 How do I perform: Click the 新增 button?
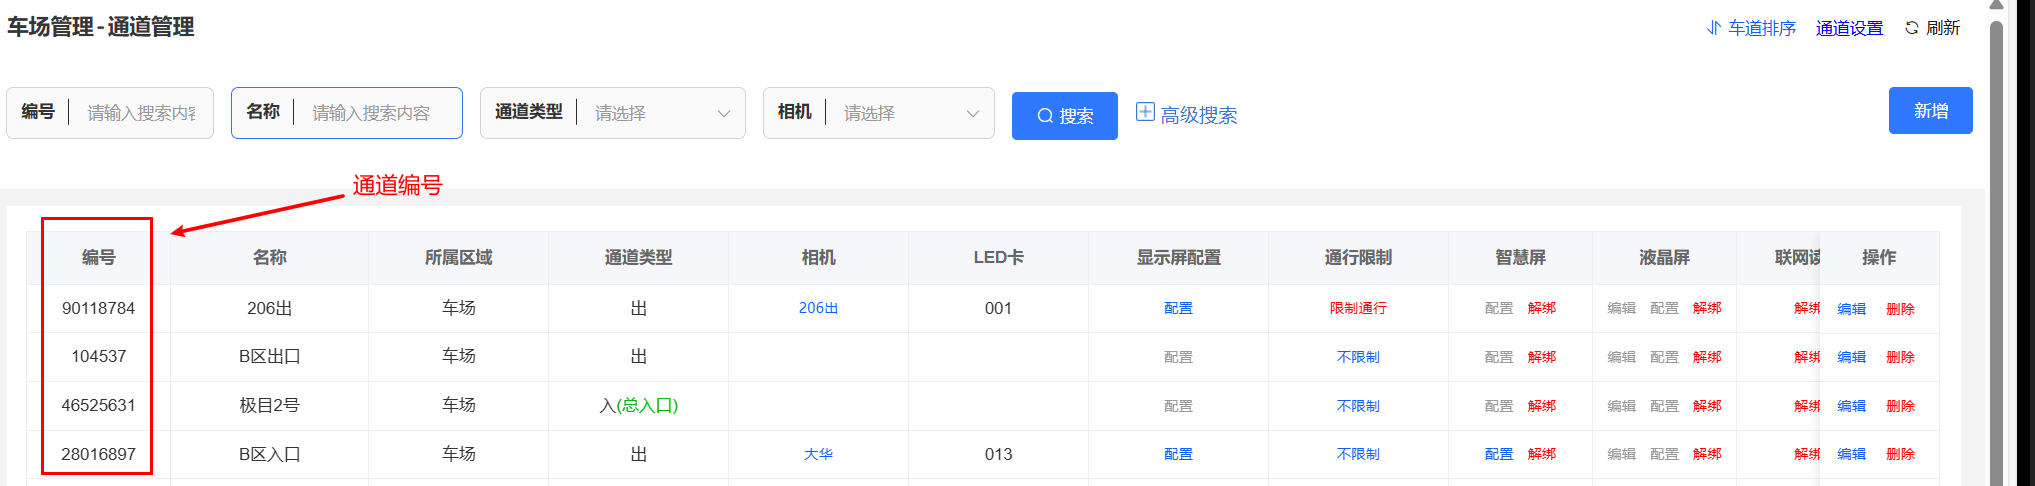pyautogui.click(x=1930, y=110)
